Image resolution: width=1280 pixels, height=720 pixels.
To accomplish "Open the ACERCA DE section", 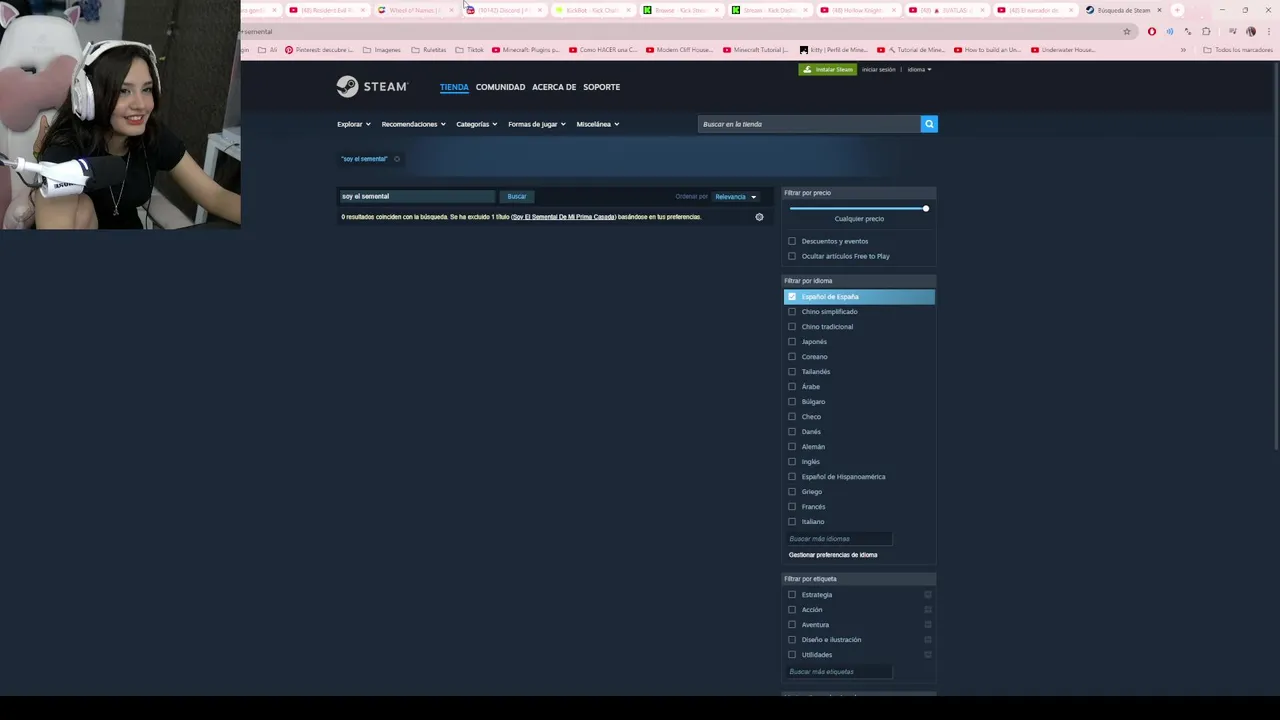I will 554,87.
